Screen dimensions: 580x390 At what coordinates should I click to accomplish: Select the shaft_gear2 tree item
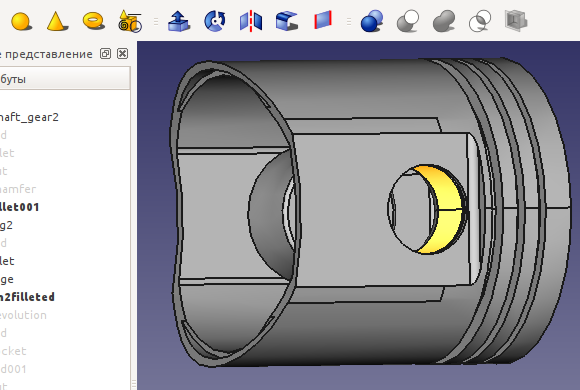(29, 117)
